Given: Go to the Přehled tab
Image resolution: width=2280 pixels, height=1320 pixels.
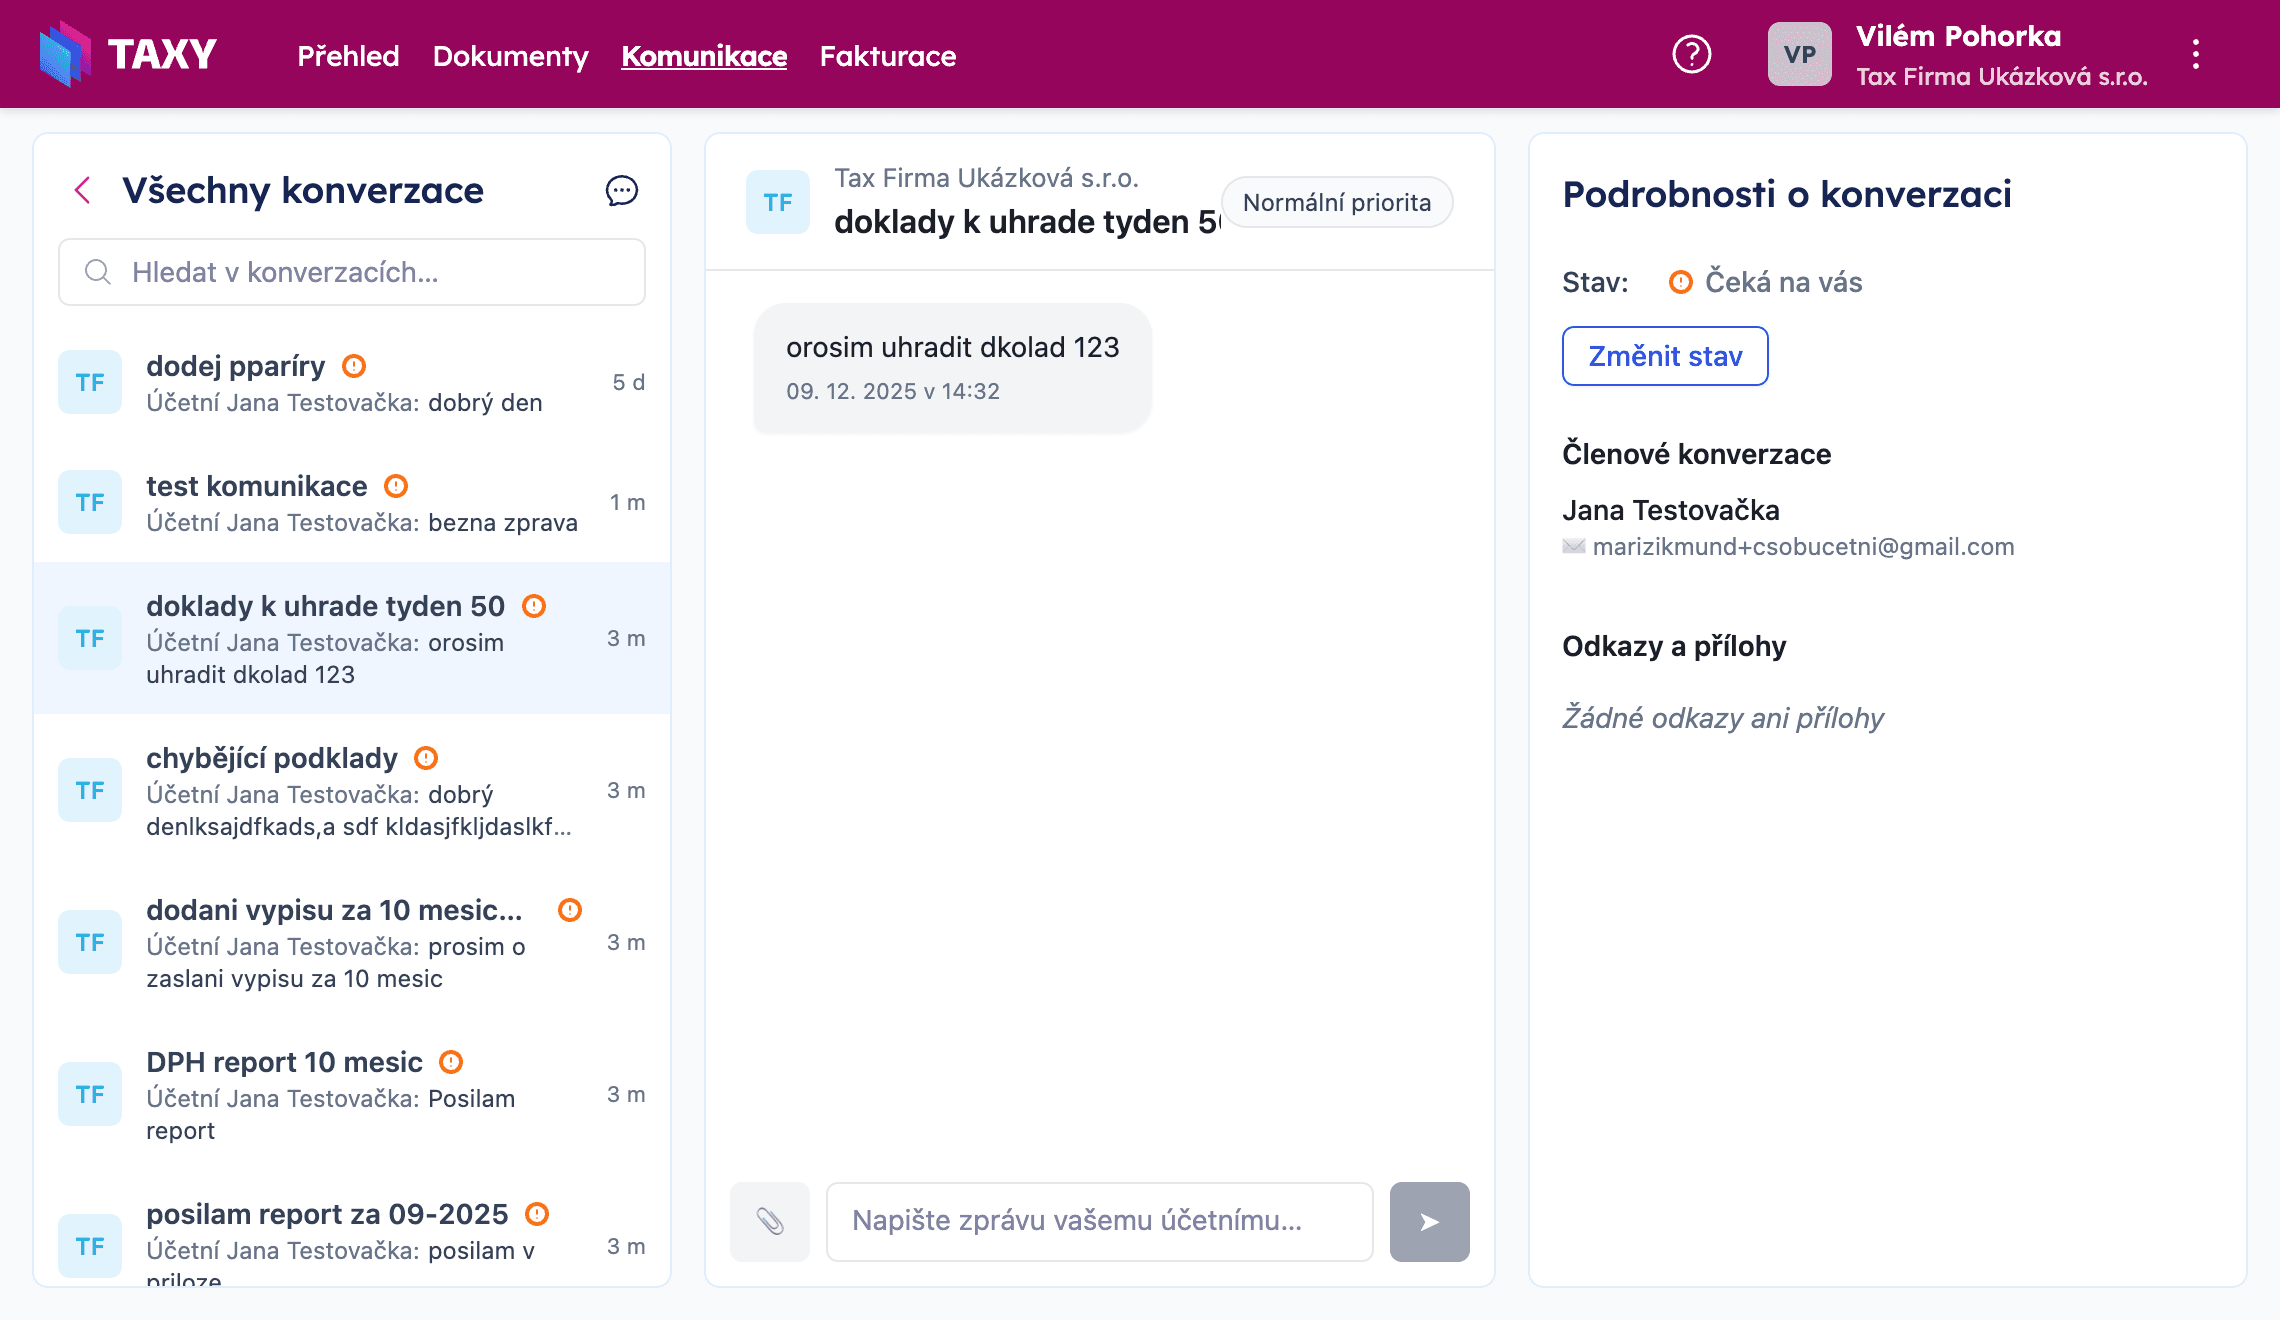Looking at the screenshot, I should (348, 56).
